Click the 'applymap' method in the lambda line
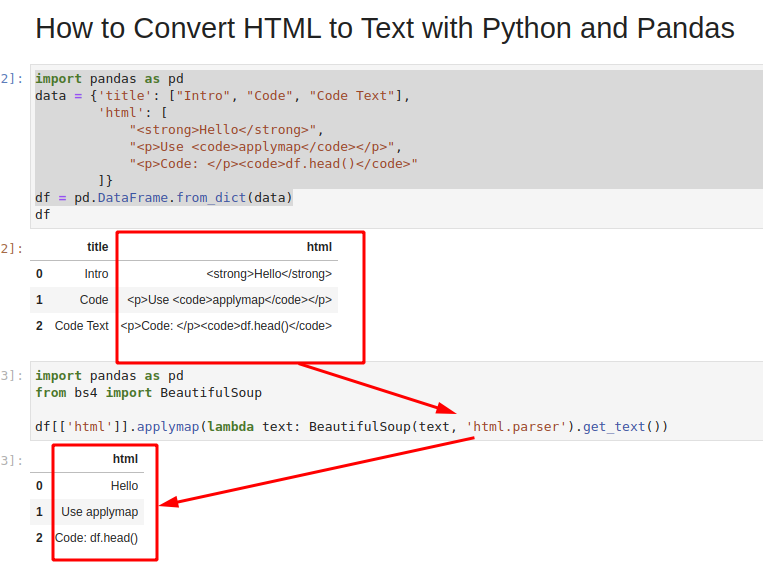The height and width of the screenshot is (566, 763). (x=168, y=427)
